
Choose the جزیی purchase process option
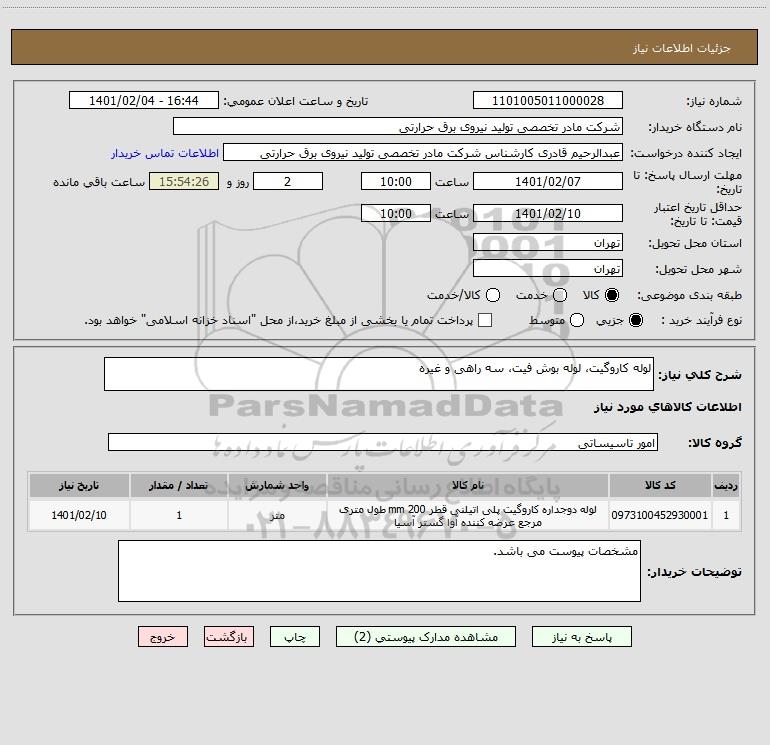pos(635,320)
